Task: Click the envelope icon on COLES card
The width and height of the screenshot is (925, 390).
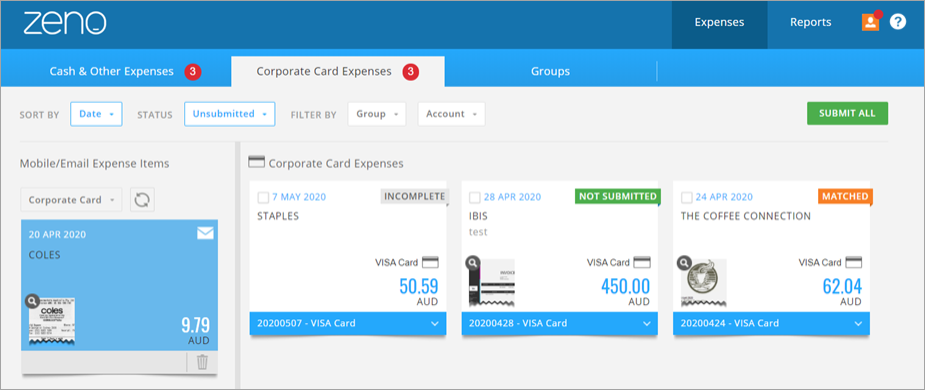Action: click(x=205, y=234)
